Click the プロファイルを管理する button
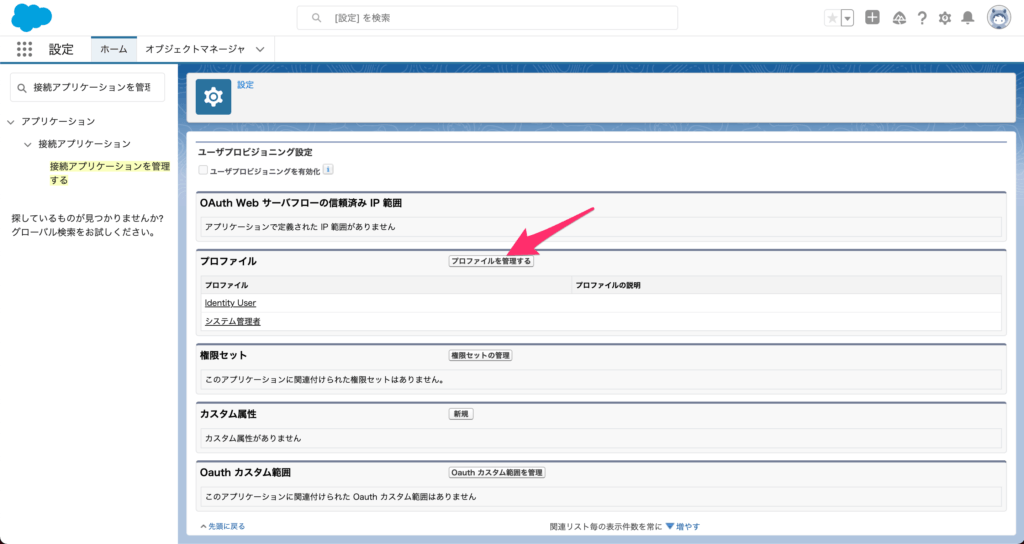This screenshot has width=1024, height=544. pos(491,261)
